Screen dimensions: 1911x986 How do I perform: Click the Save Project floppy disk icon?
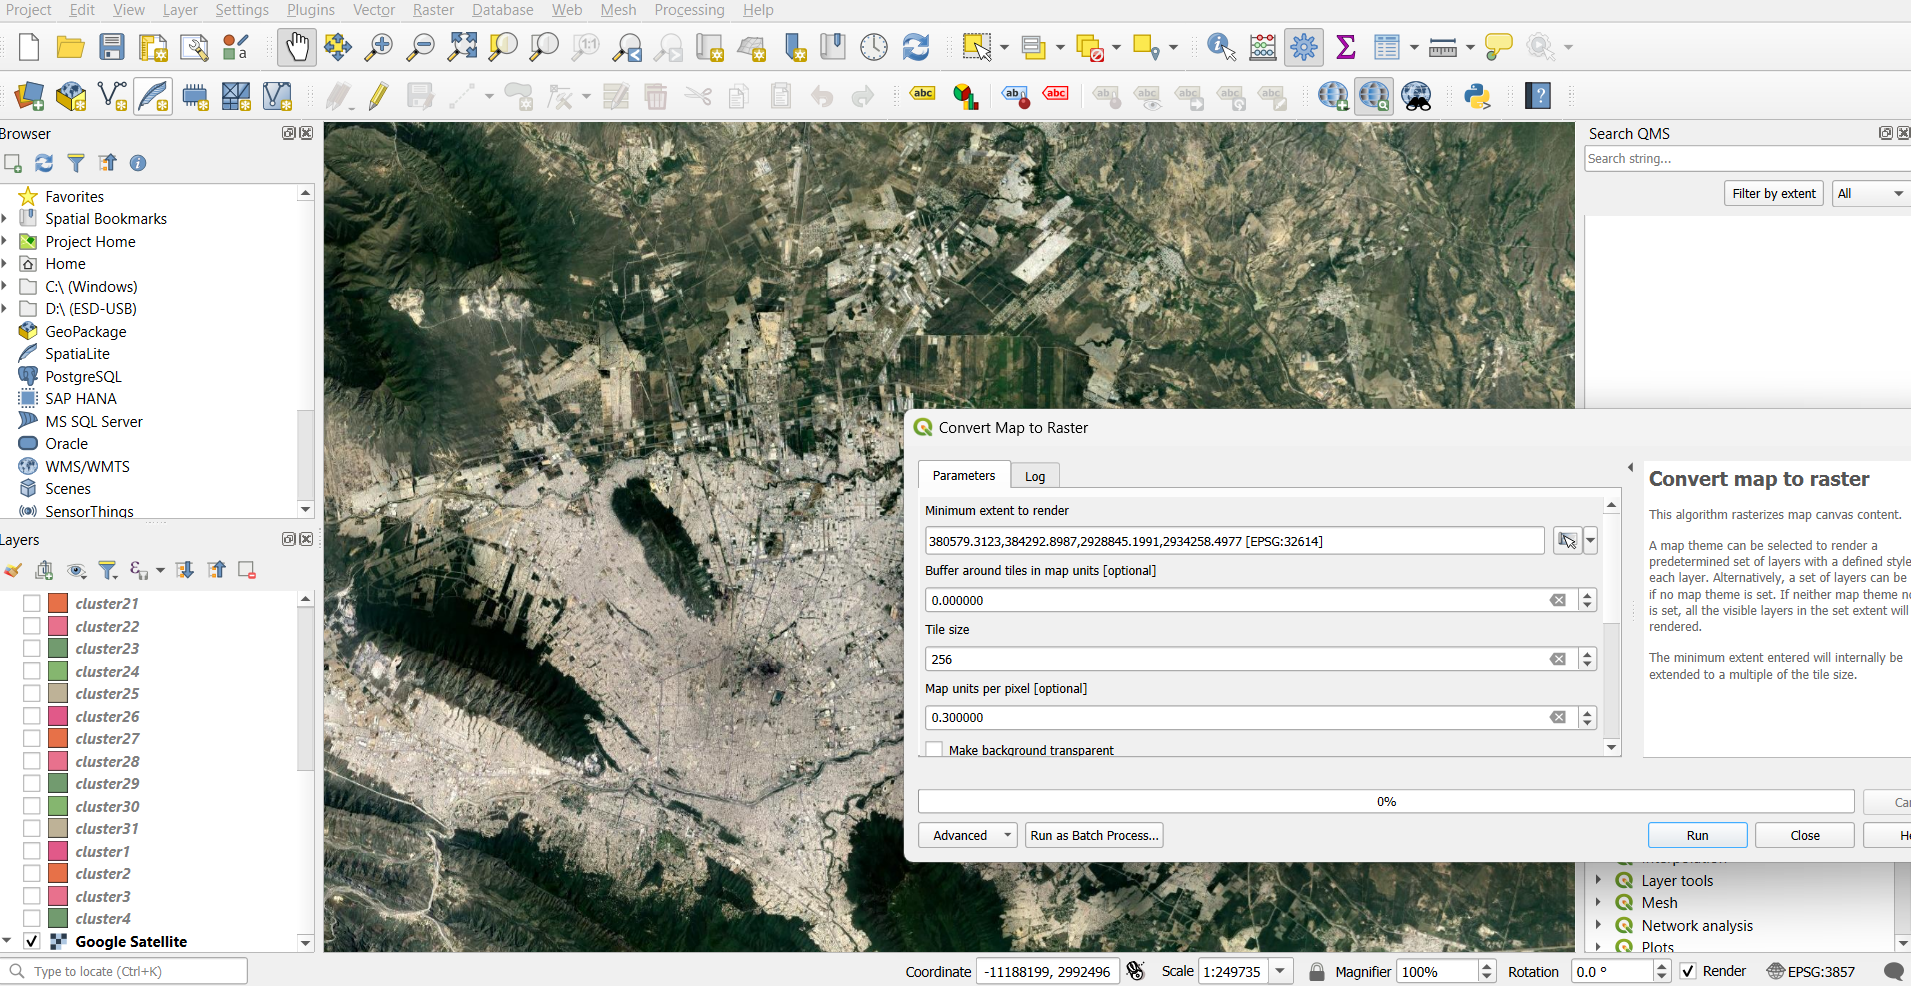pos(112,47)
